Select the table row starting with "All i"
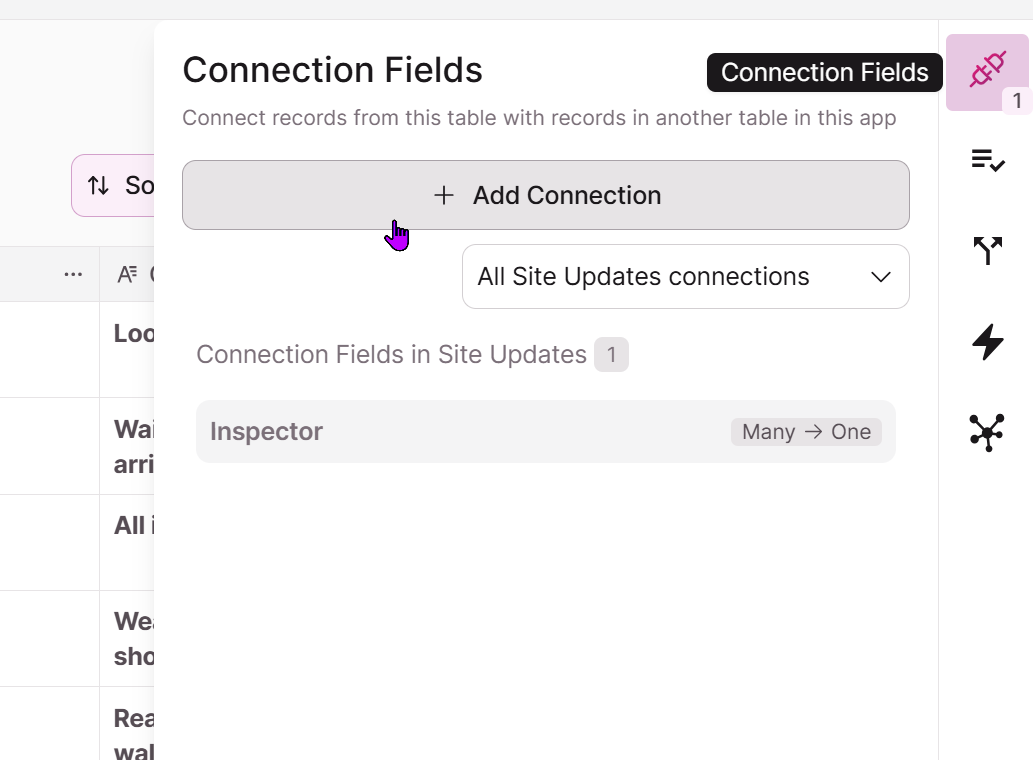 coord(77,543)
